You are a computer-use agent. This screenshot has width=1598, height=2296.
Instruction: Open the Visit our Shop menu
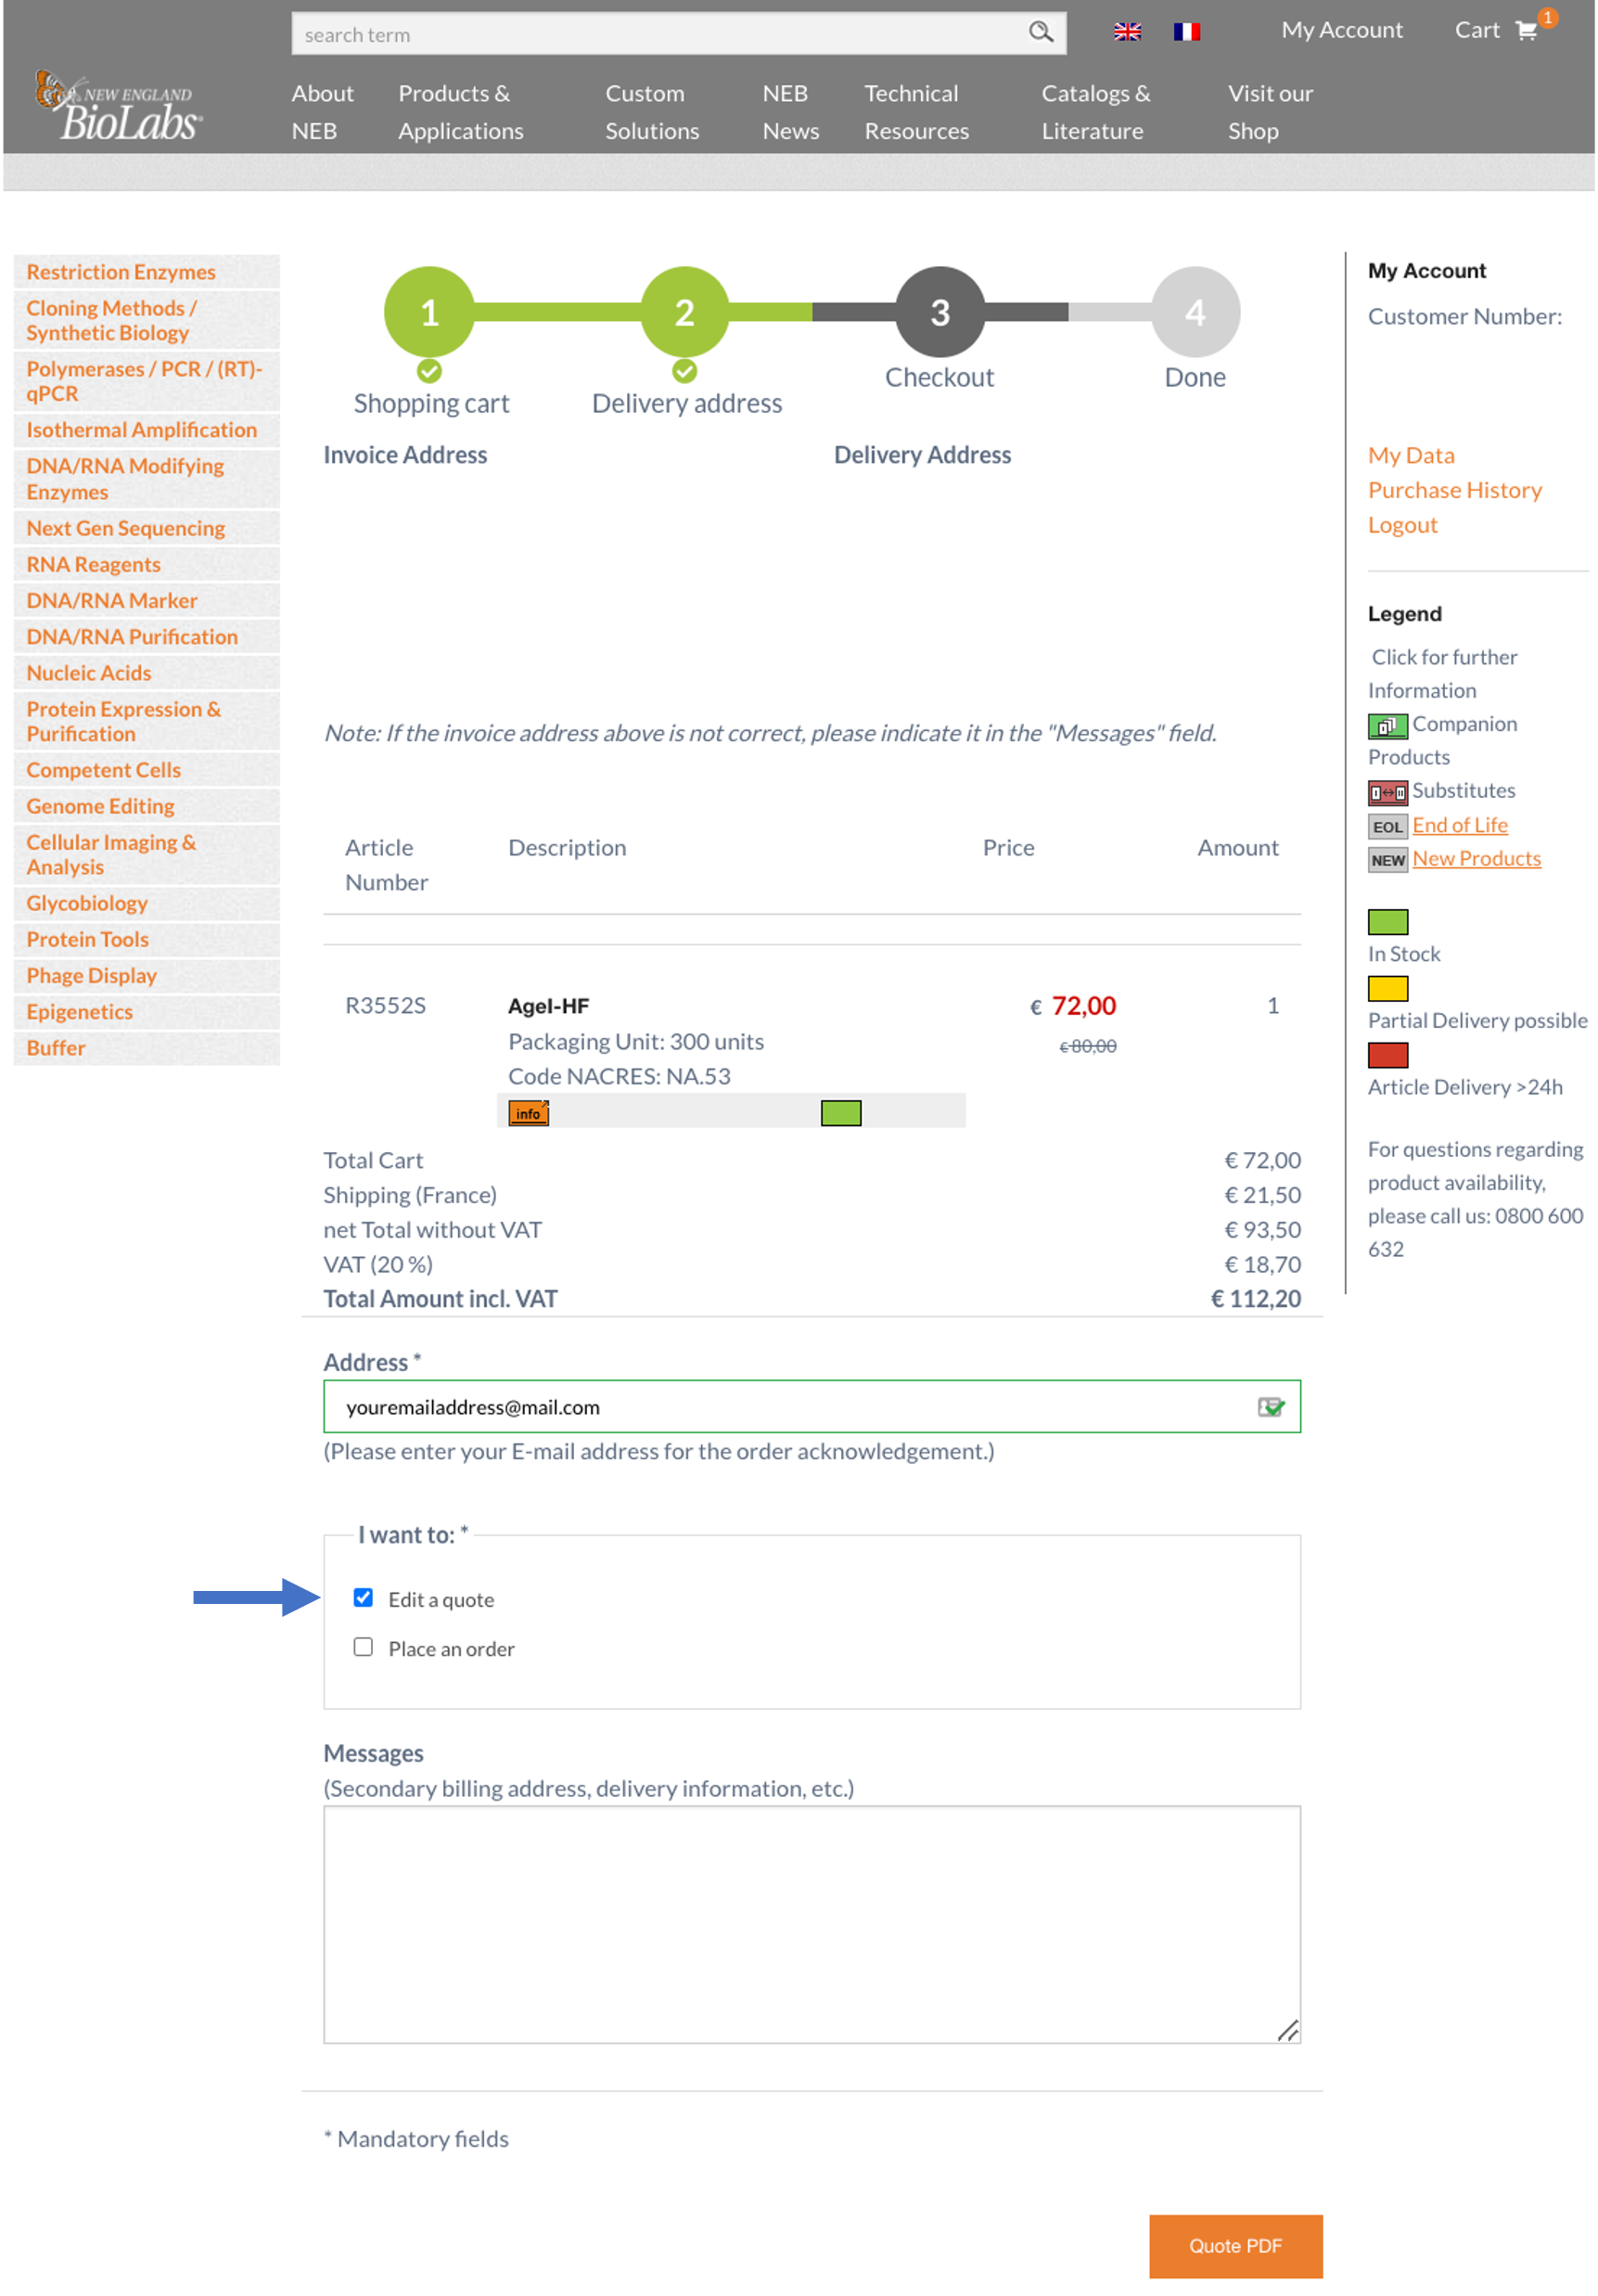1270,112
